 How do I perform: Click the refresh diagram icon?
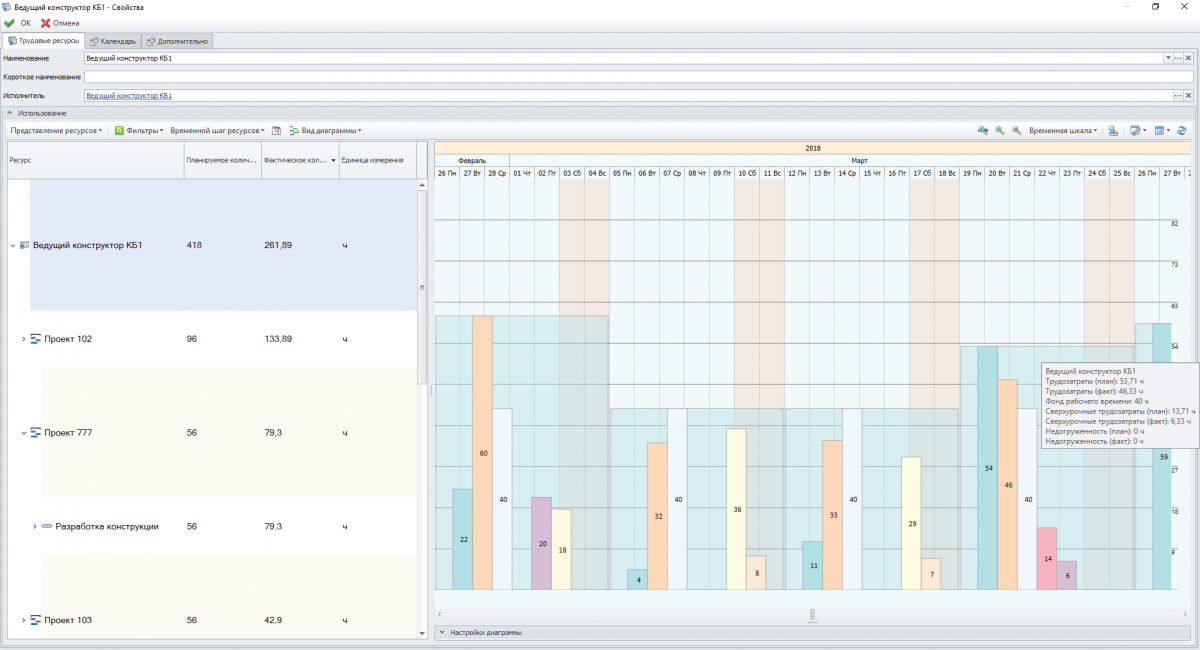click(1181, 131)
